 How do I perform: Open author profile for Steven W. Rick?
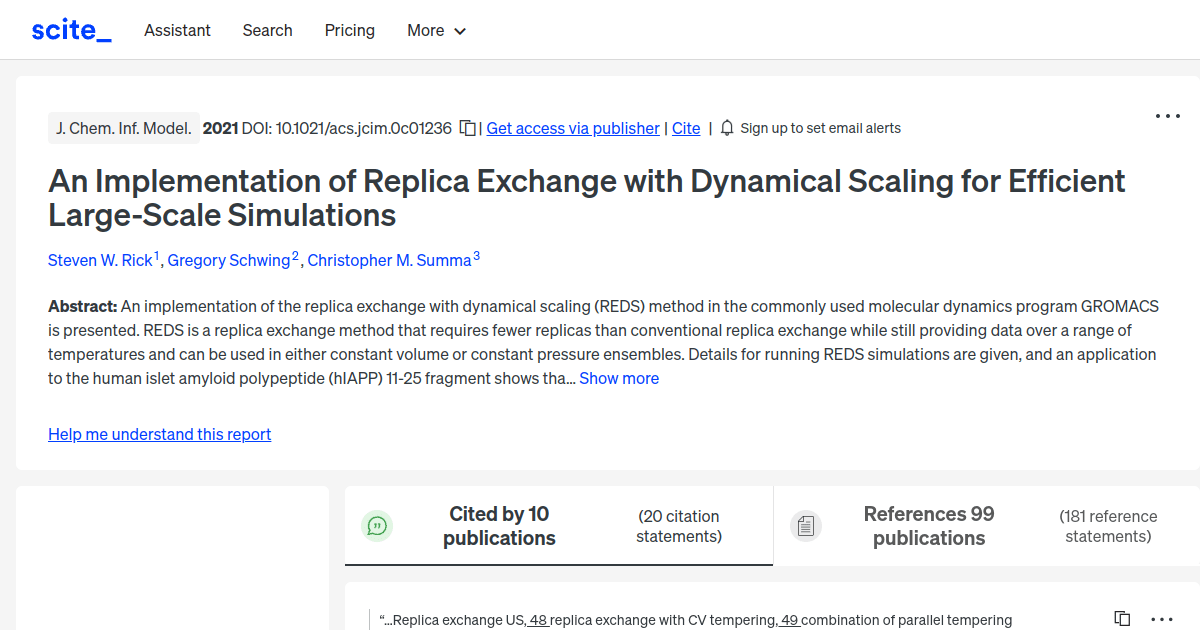click(x=101, y=260)
